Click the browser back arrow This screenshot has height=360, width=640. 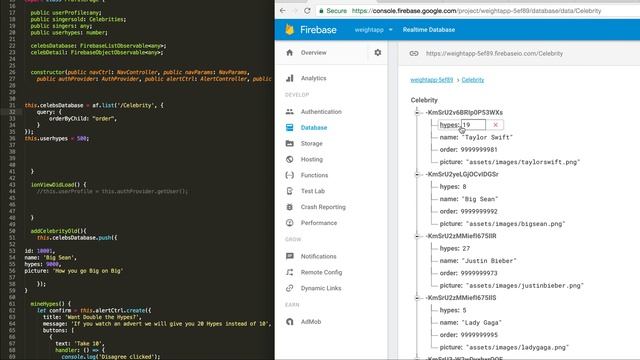tap(283, 11)
